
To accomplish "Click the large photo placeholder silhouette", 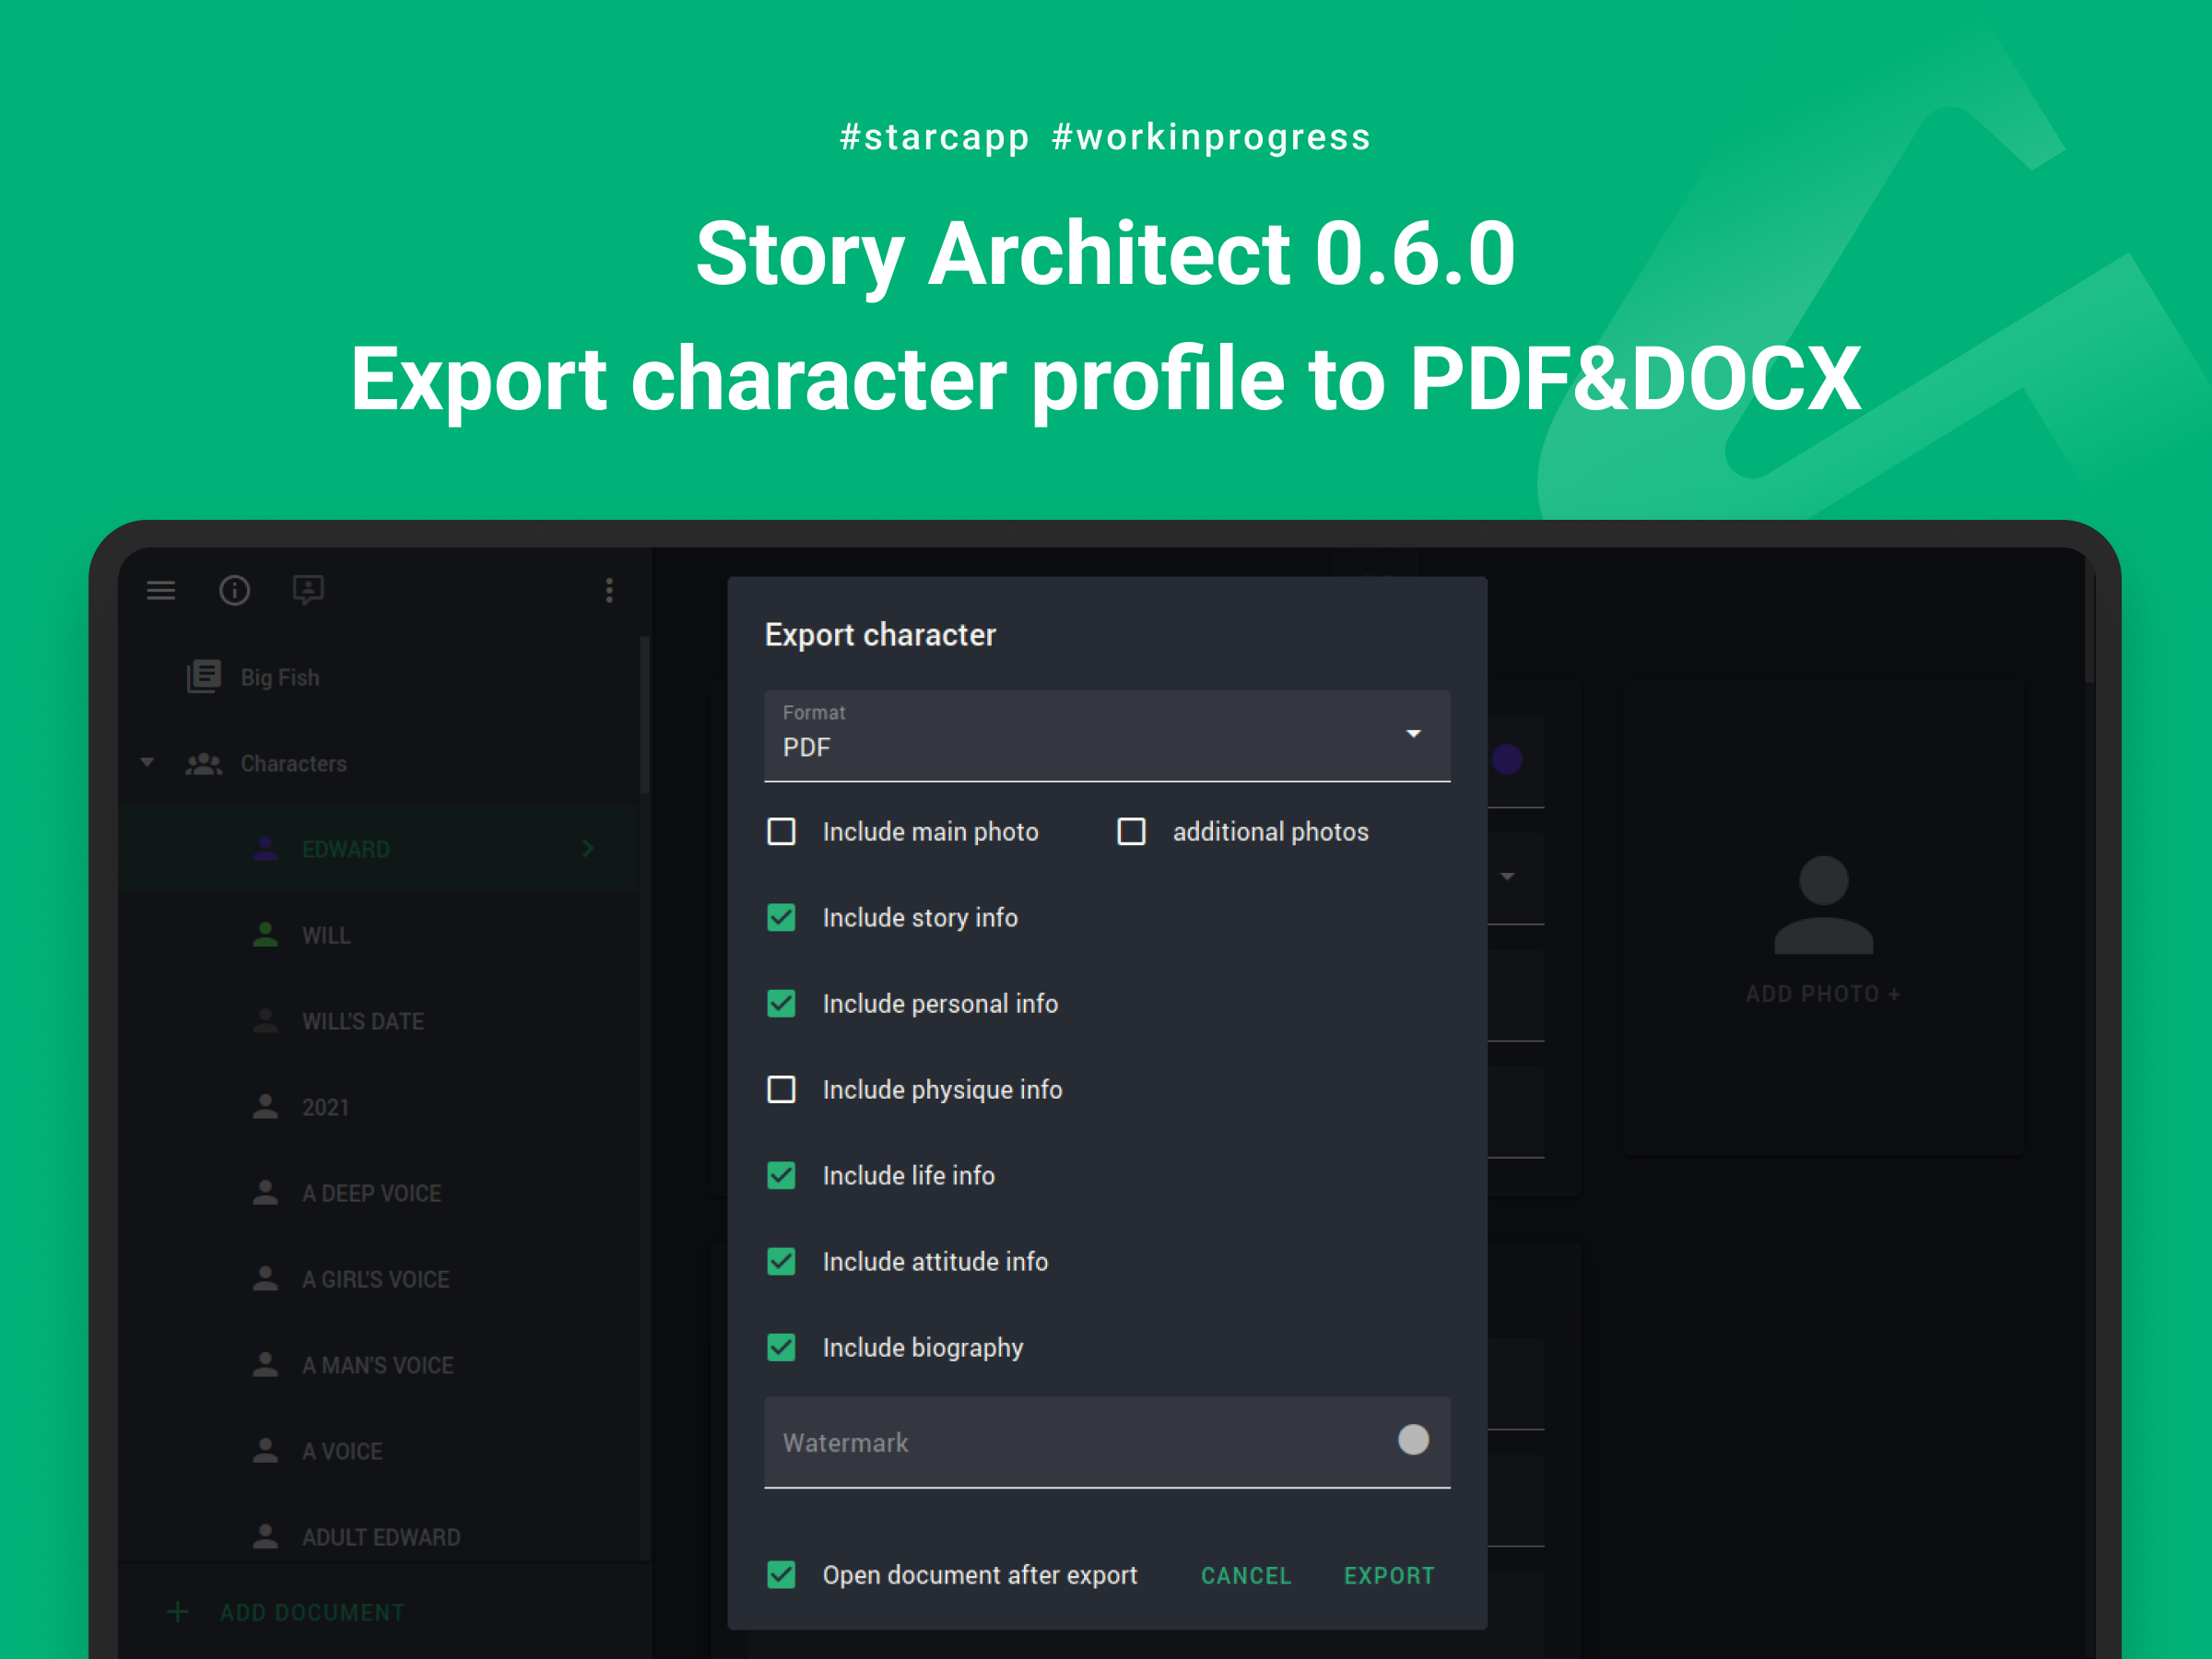I will [1823, 905].
